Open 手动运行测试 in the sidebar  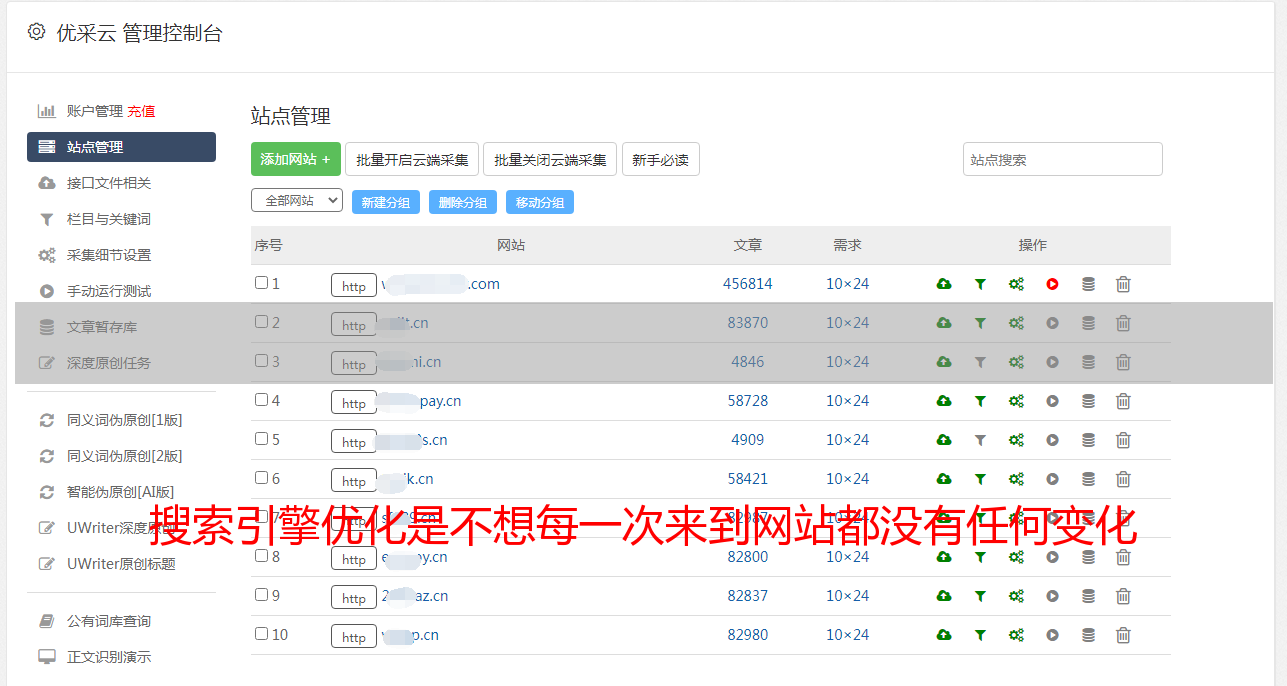(109, 291)
